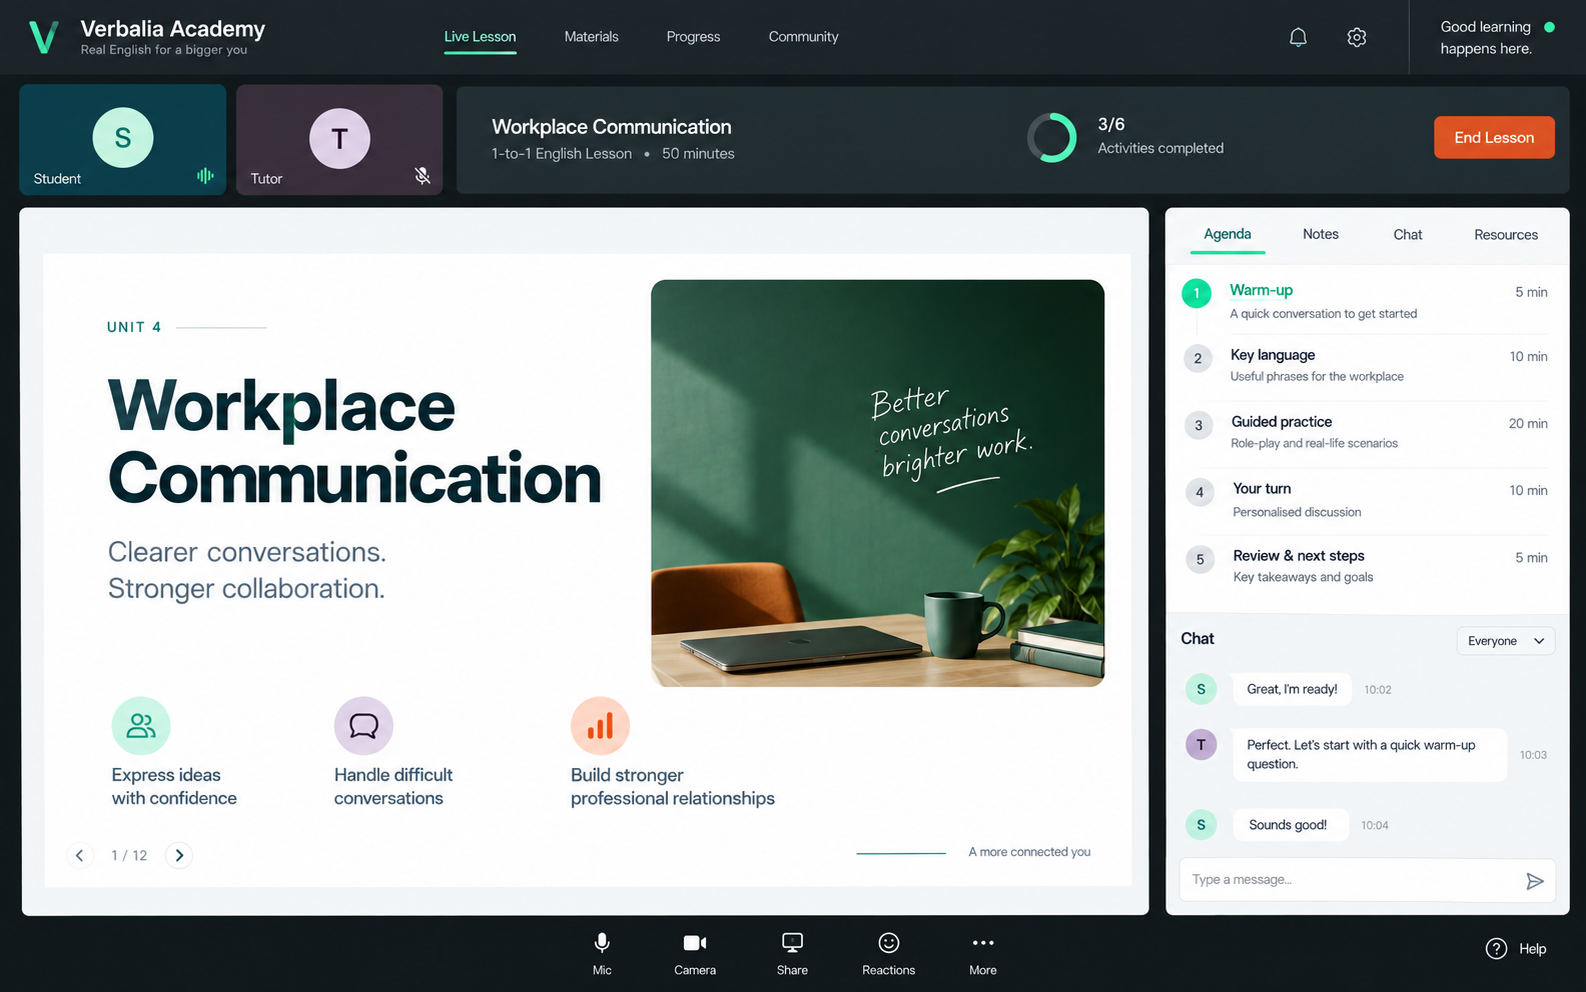Viewport: 1586px width, 992px height.
Task: Select agenda item Your turn
Action: click(1365, 501)
